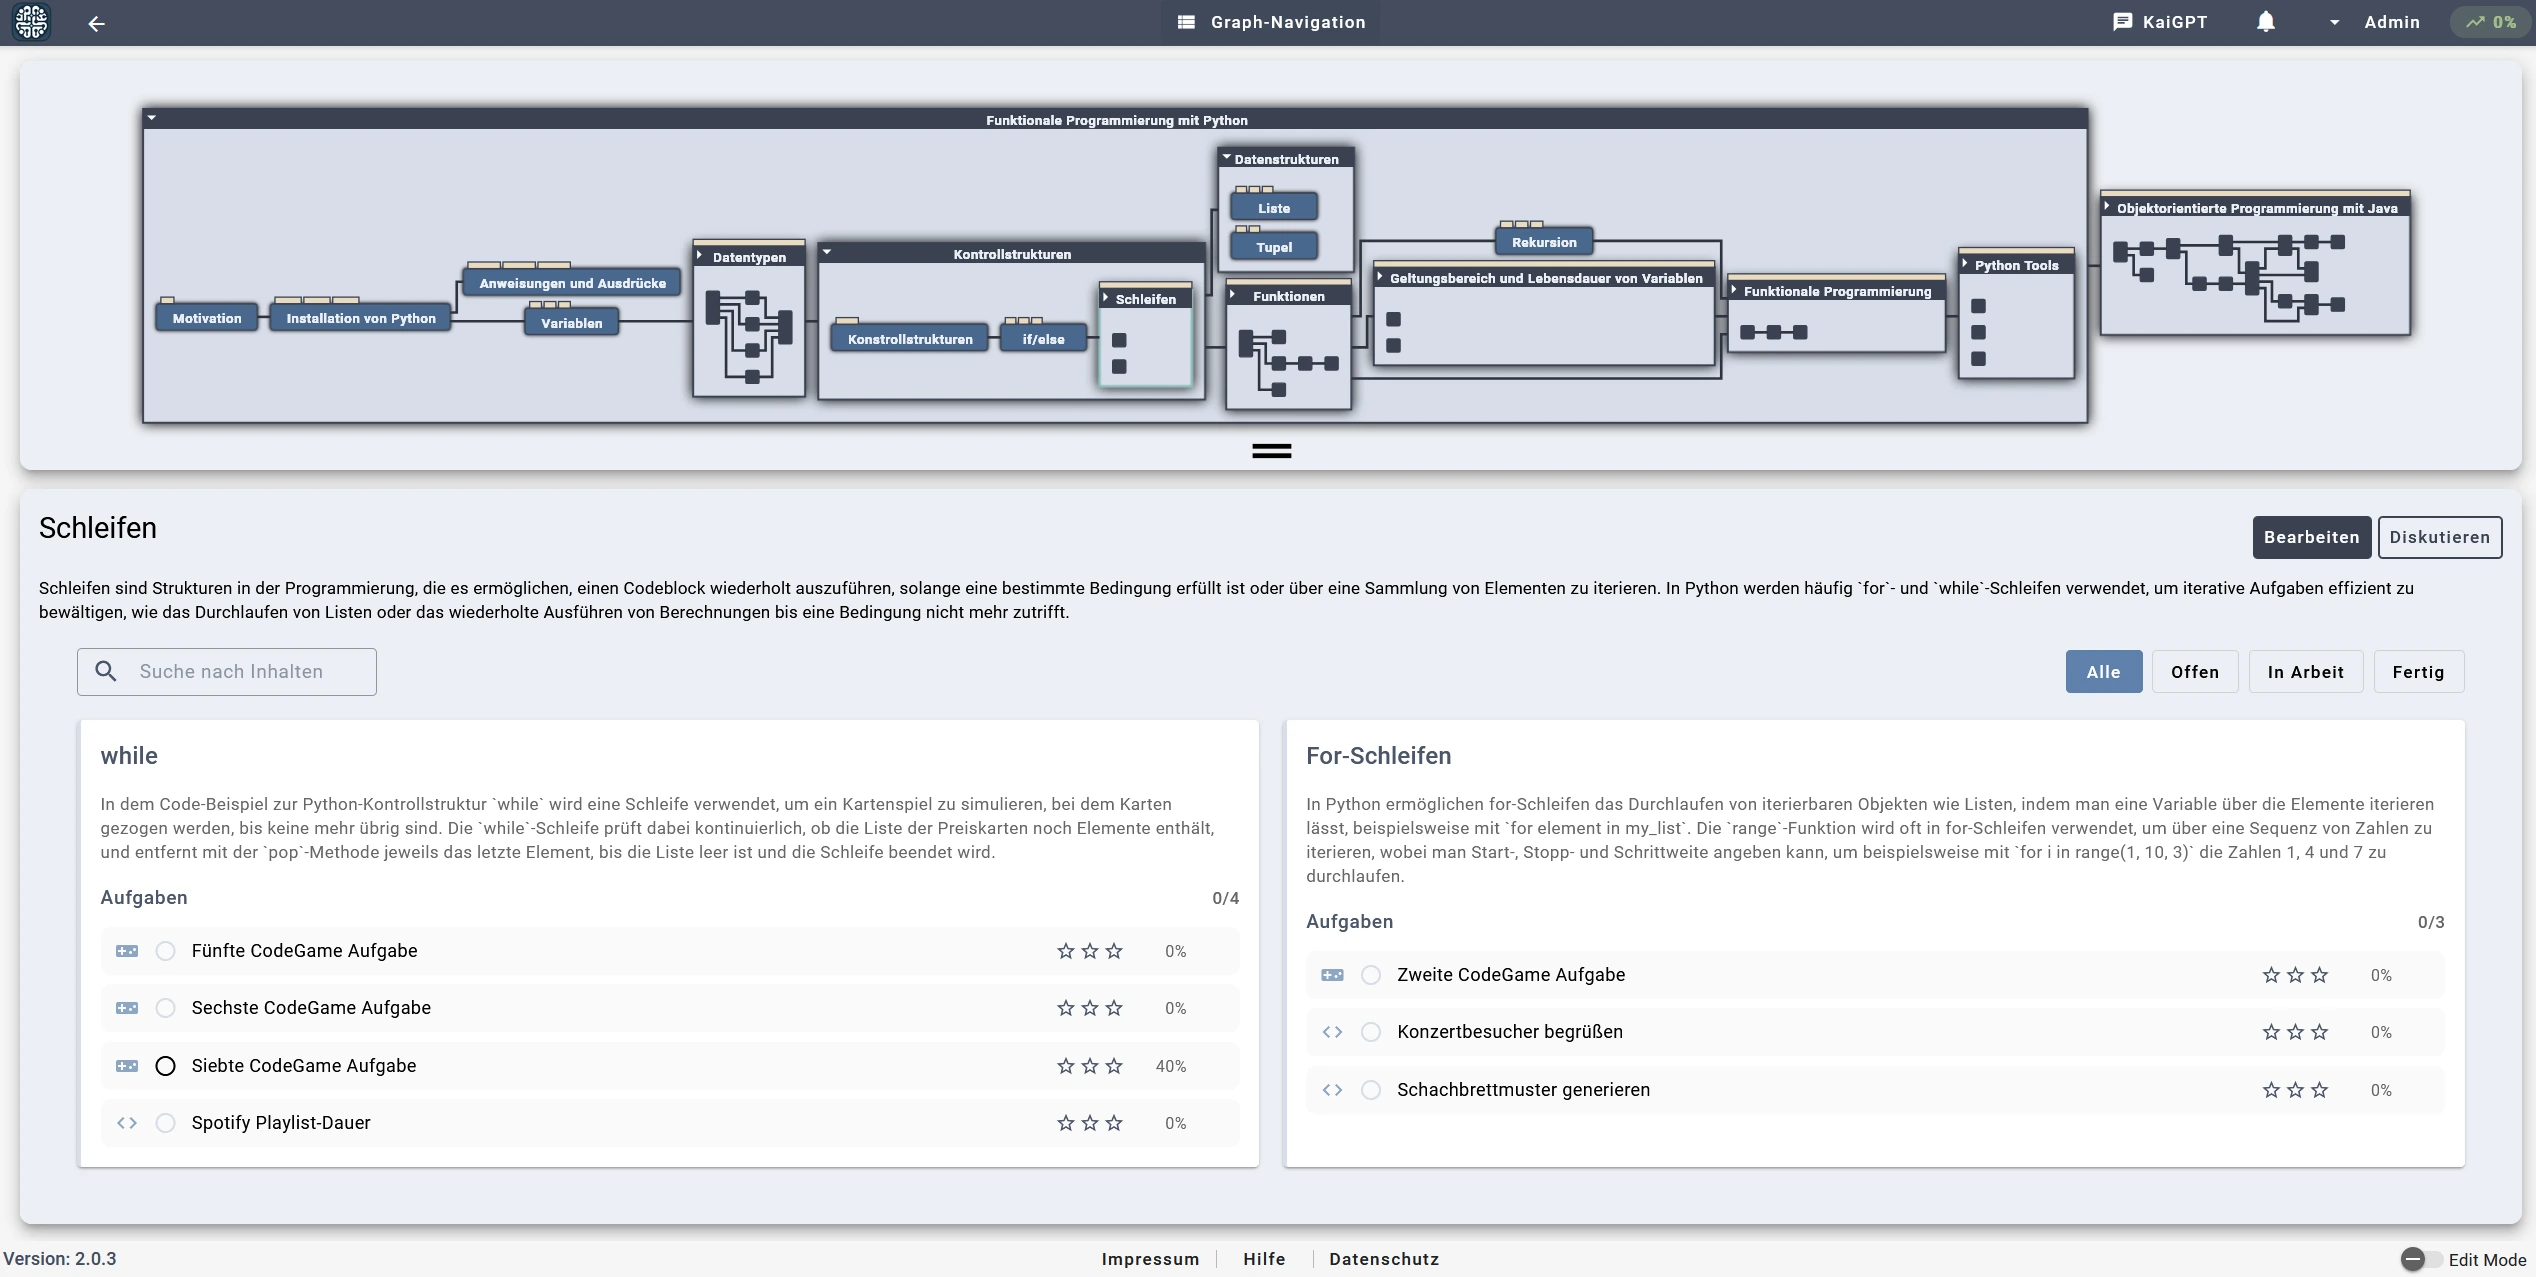The width and height of the screenshot is (2536, 1277).
Task: Open KaiGPT chat icon
Action: (2122, 22)
